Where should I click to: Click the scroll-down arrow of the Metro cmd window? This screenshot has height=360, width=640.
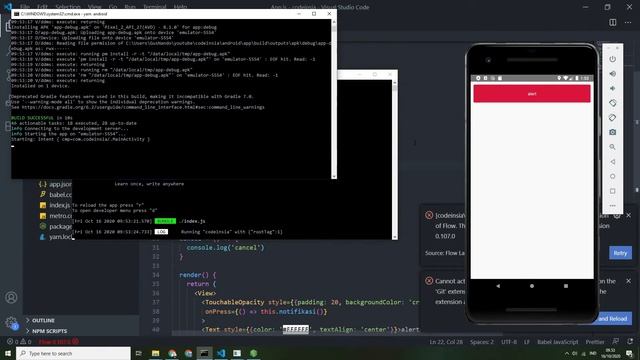tap(394, 237)
